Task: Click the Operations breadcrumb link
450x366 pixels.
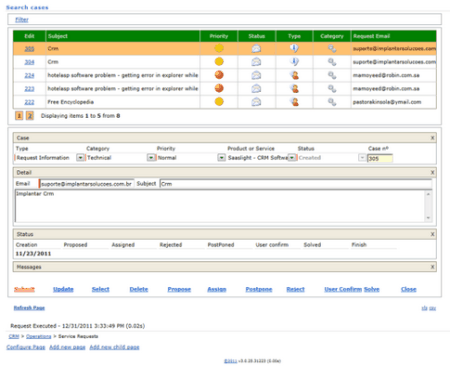Action: (x=39, y=336)
